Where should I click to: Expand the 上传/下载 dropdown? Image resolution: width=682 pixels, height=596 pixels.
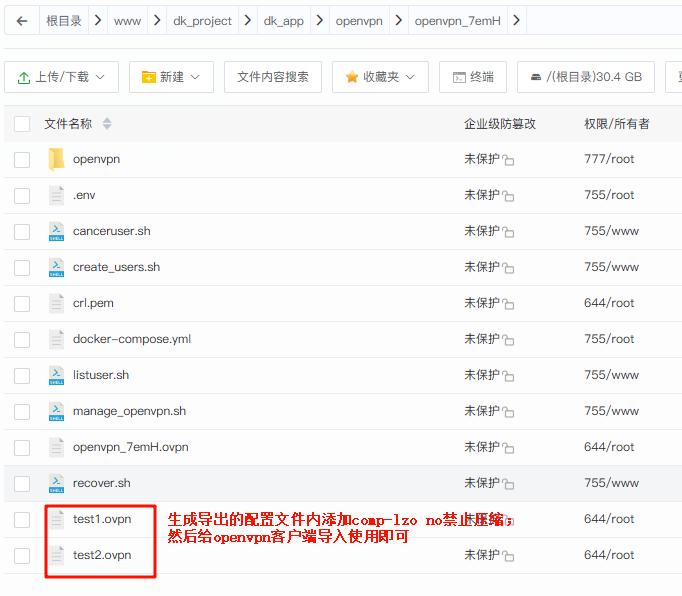(61, 77)
